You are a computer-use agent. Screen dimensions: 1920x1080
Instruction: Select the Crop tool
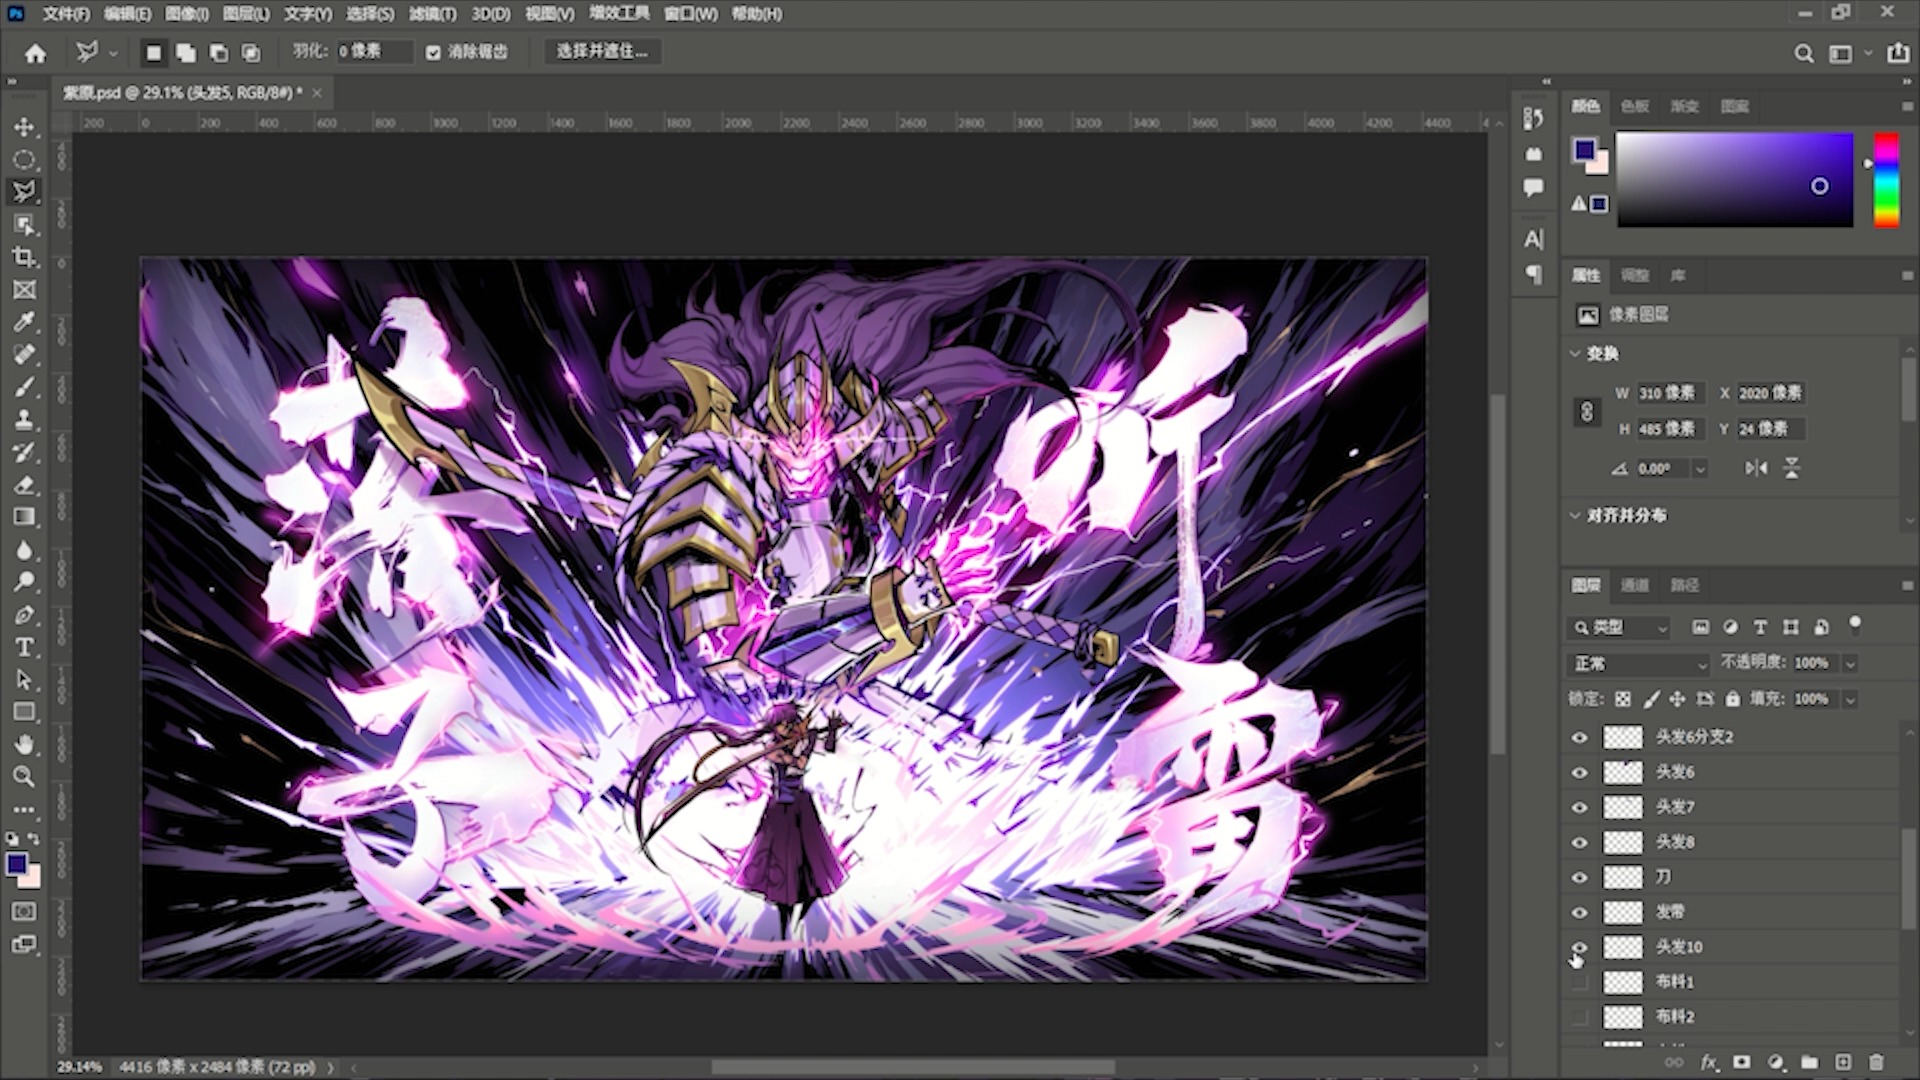24,257
